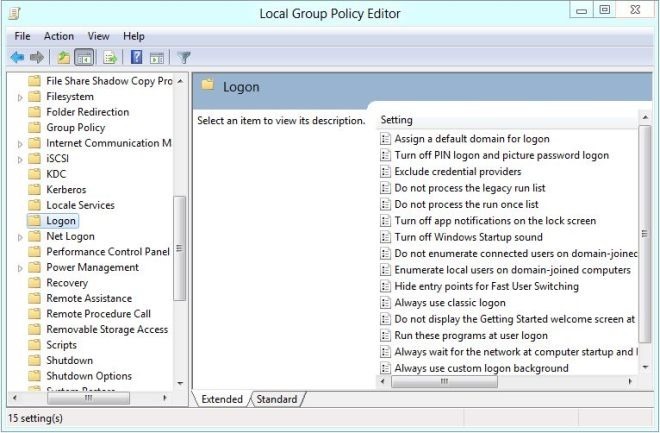Select Do not enumerate connected users setting

coord(516,254)
